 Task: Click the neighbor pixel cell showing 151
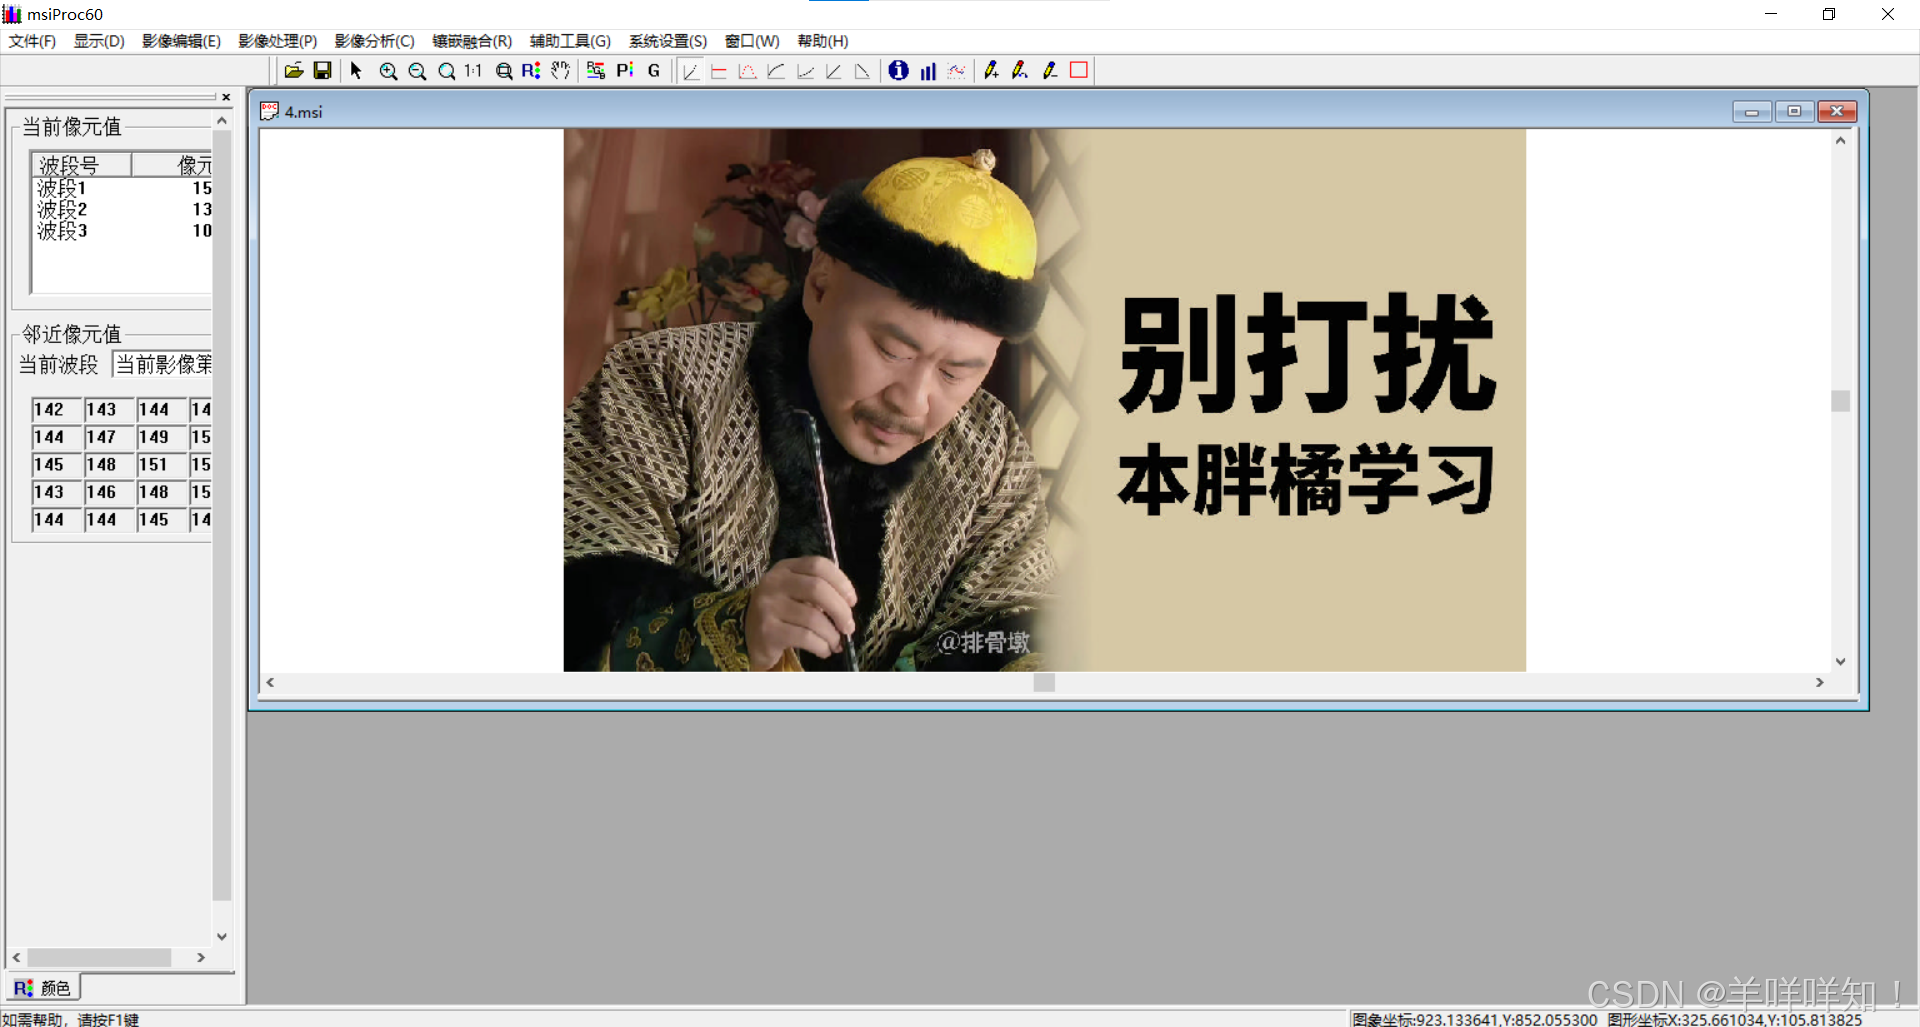pyautogui.click(x=161, y=465)
